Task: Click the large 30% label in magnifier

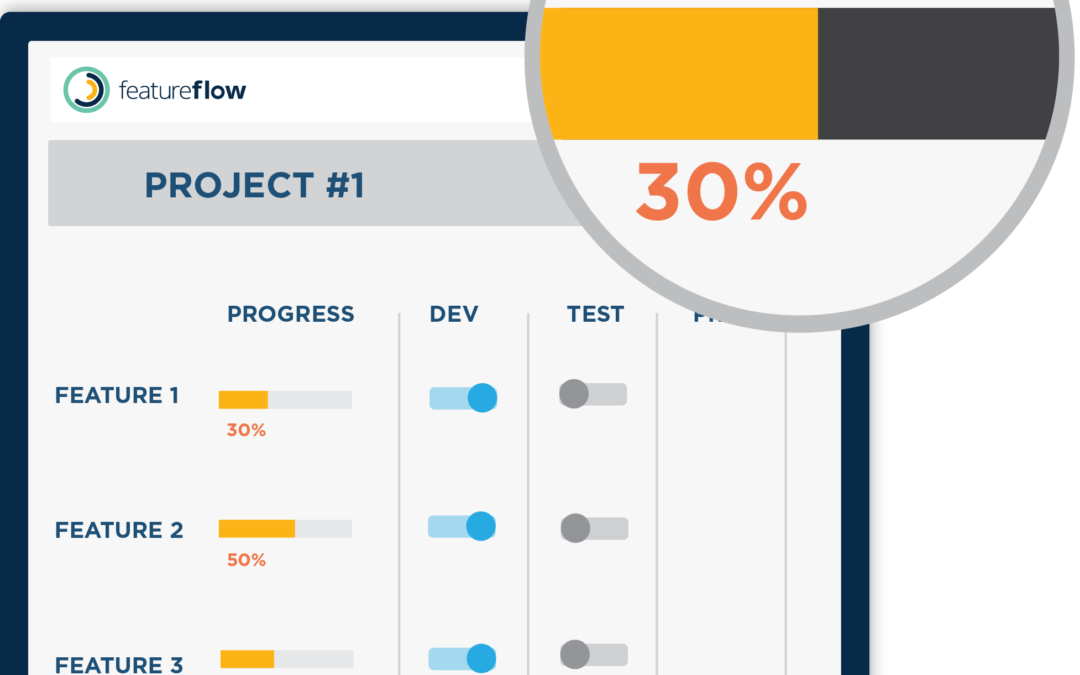Action: pyautogui.click(x=721, y=191)
